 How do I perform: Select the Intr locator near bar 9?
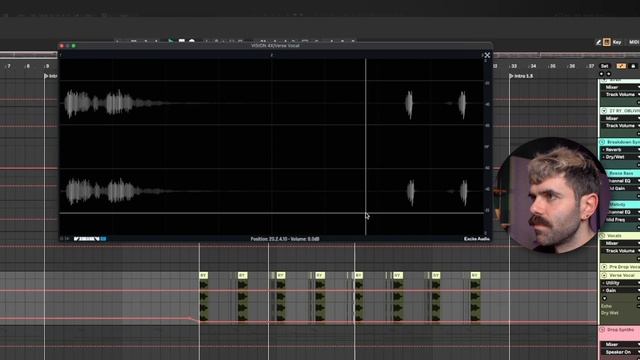pos(50,76)
